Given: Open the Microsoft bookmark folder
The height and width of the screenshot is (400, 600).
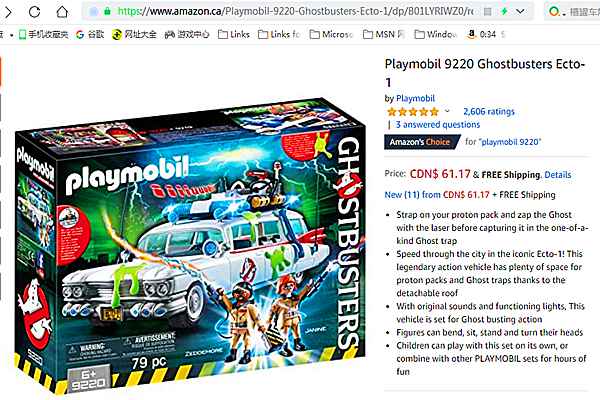Looking at the screenshot, I should (331, 34).
